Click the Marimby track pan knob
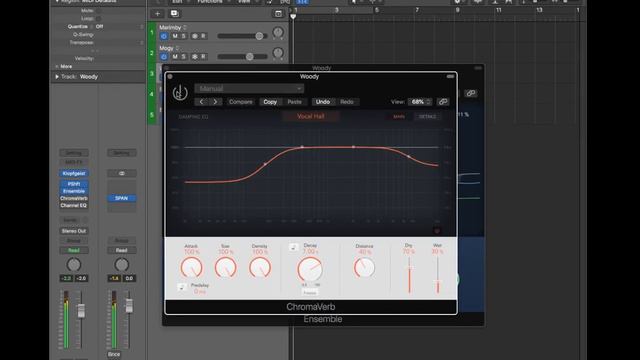Screen dimensions: 640x360 278,32
